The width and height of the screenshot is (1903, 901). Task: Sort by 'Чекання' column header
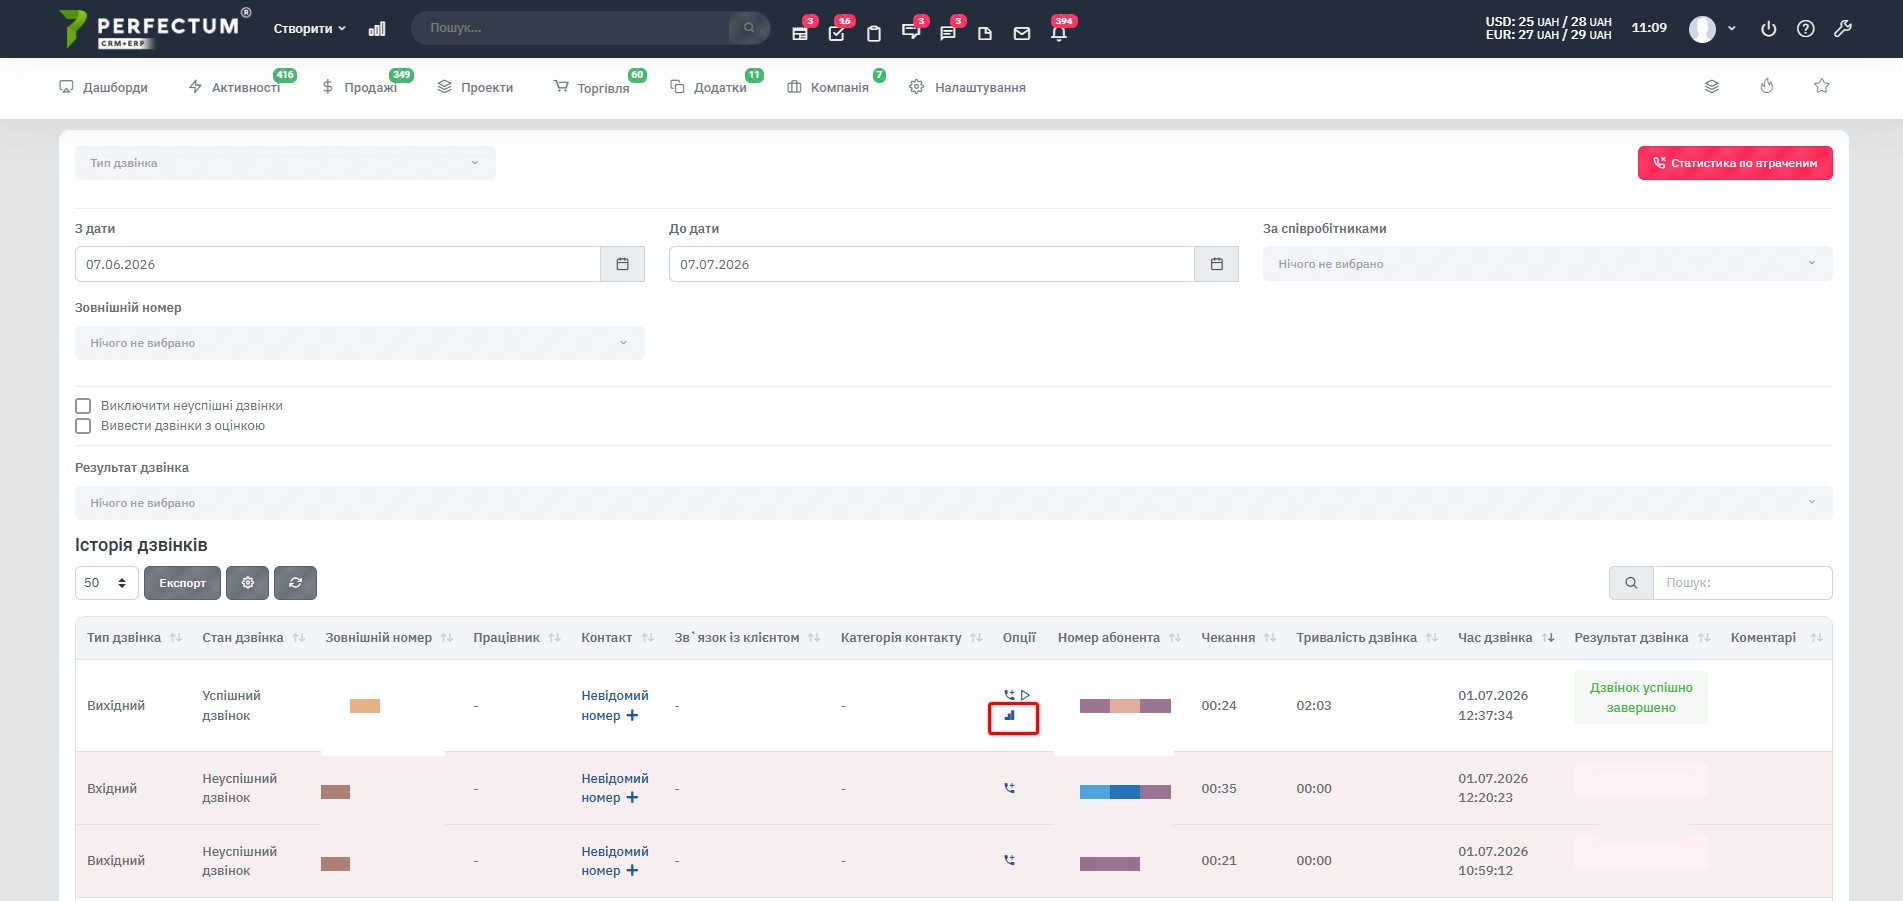pos(1238,638)
